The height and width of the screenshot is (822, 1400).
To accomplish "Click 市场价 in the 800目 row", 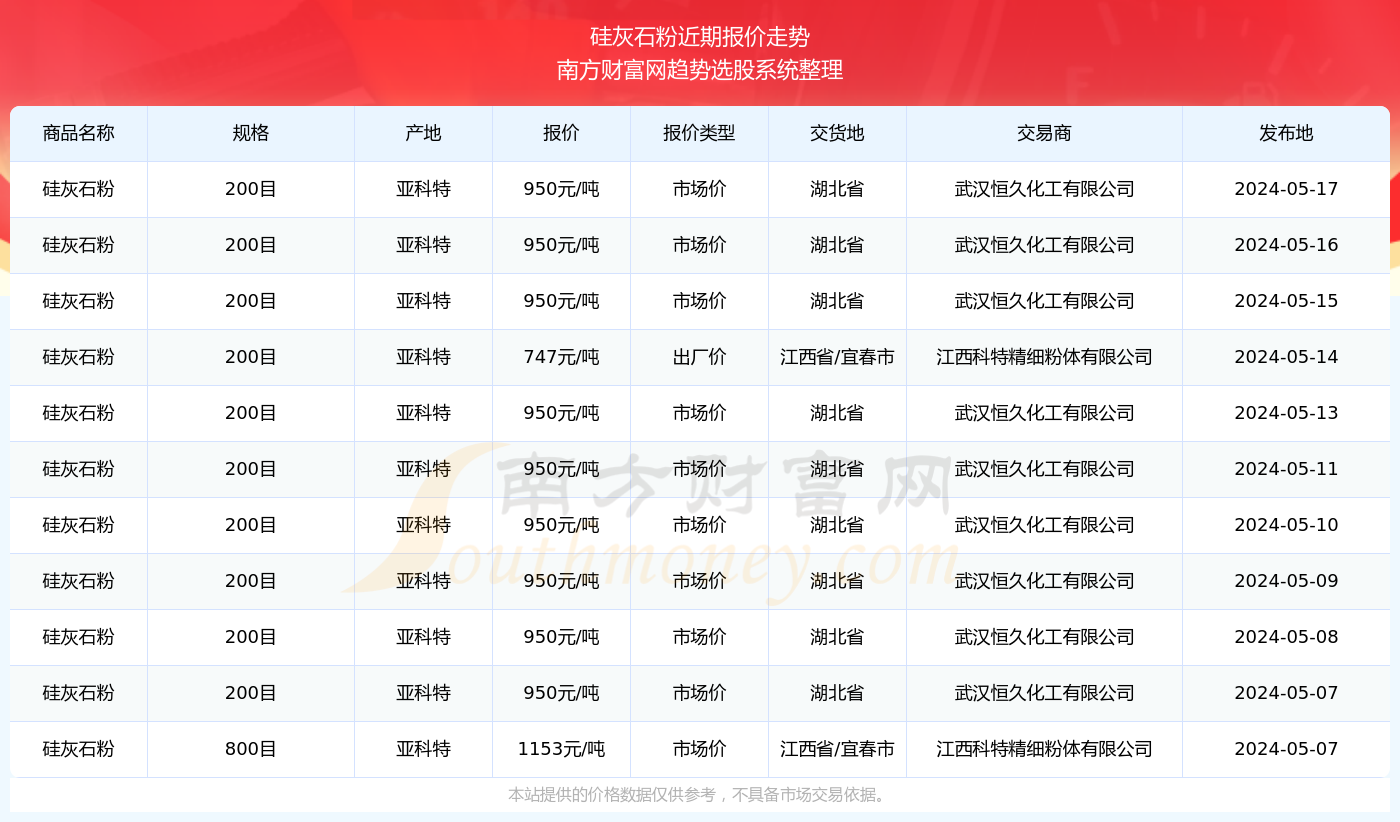I will (x=699, y=749).
